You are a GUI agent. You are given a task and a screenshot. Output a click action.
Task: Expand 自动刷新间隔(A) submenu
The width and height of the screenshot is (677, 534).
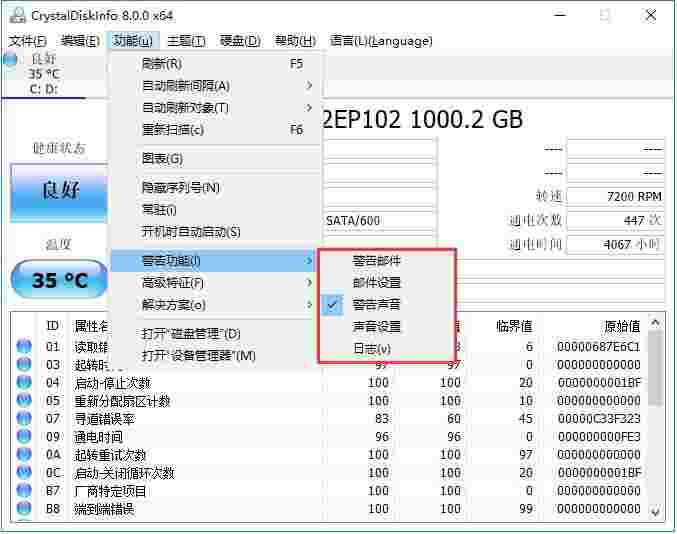click(x=216, y=85)
